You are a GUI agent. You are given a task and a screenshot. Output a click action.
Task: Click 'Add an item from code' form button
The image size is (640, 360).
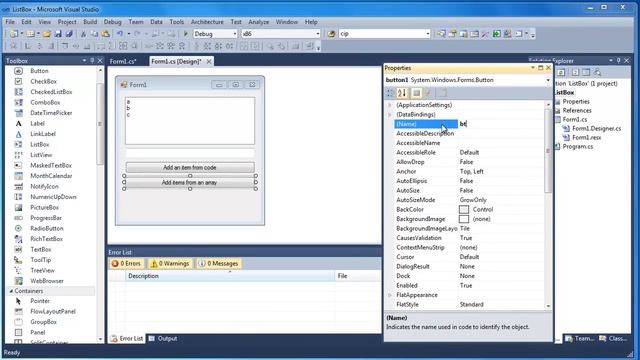(x=190, y=167)
